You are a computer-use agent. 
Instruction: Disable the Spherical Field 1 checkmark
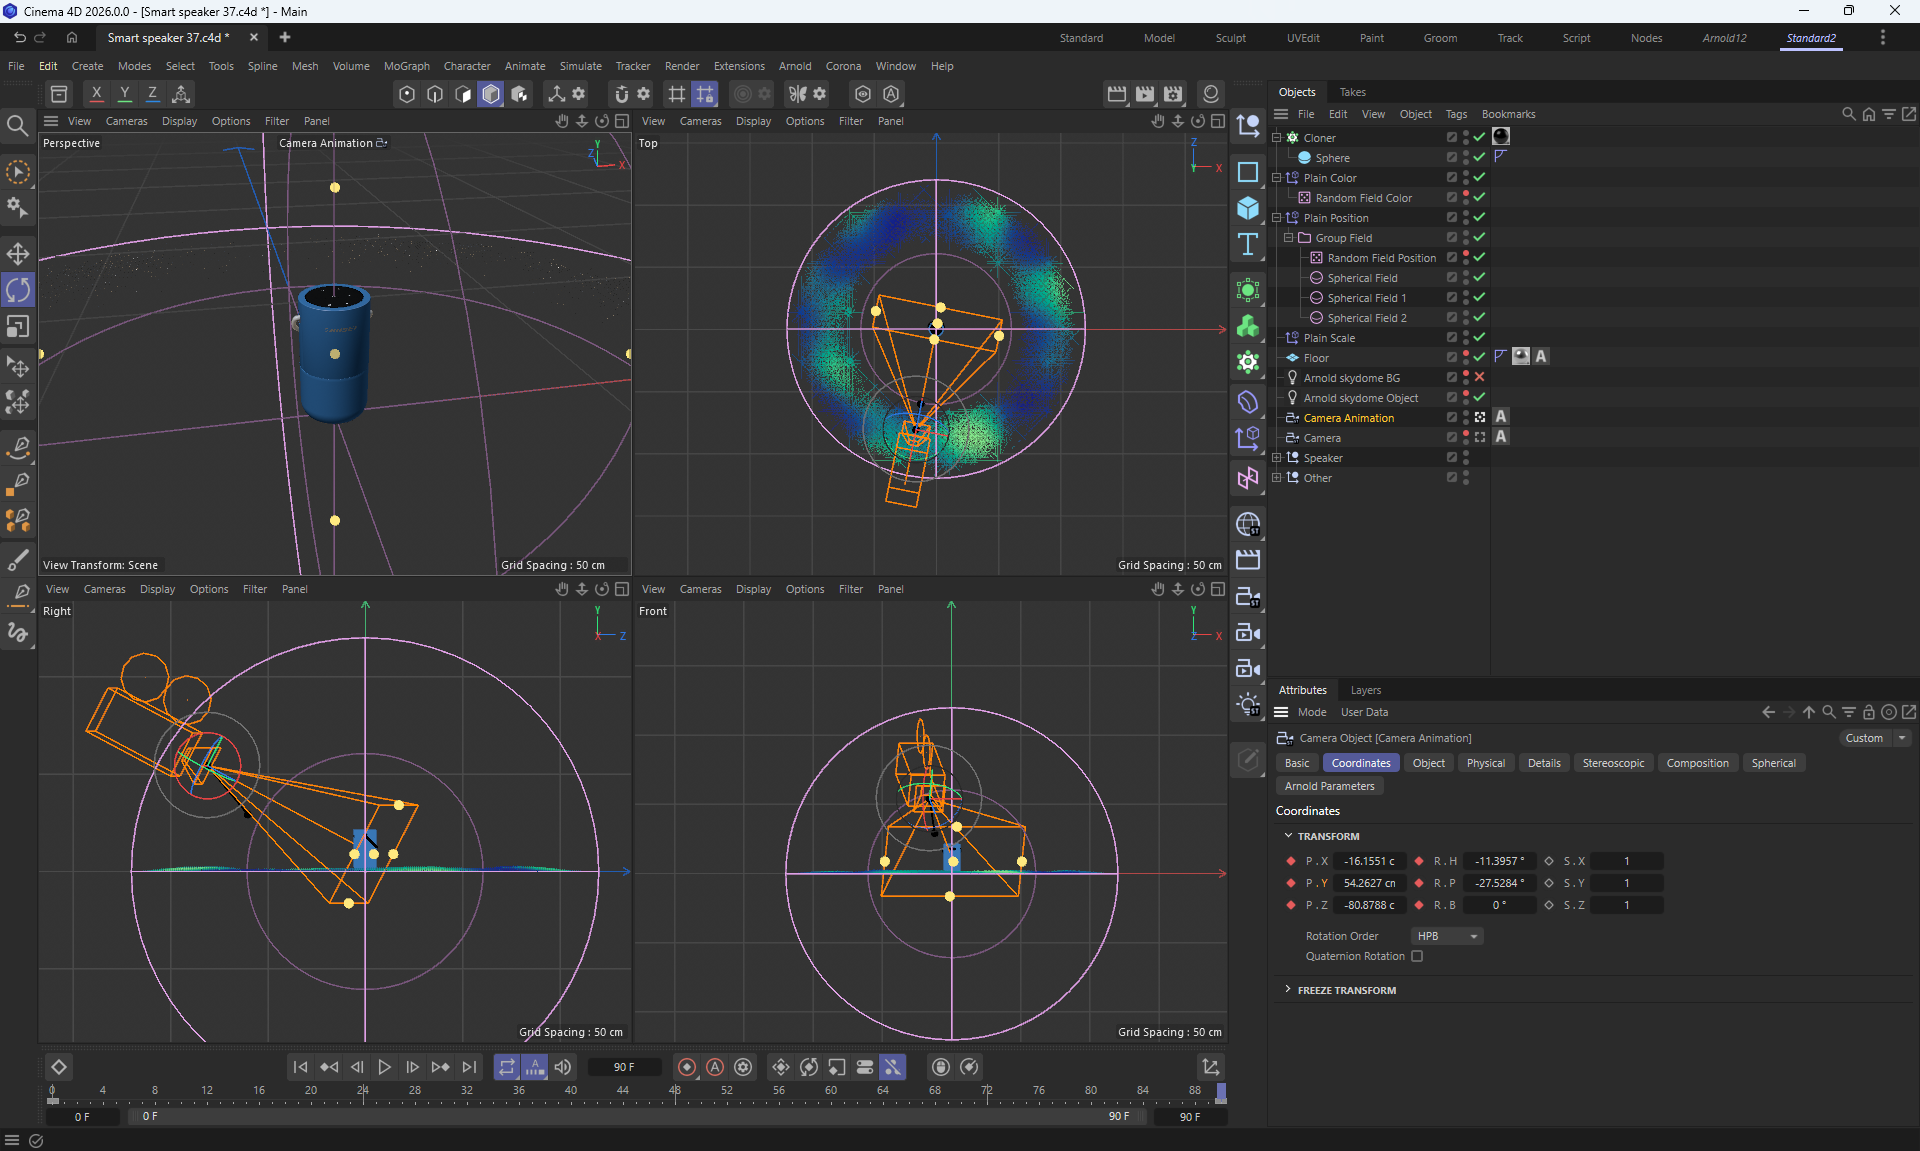coord(1479,297)
